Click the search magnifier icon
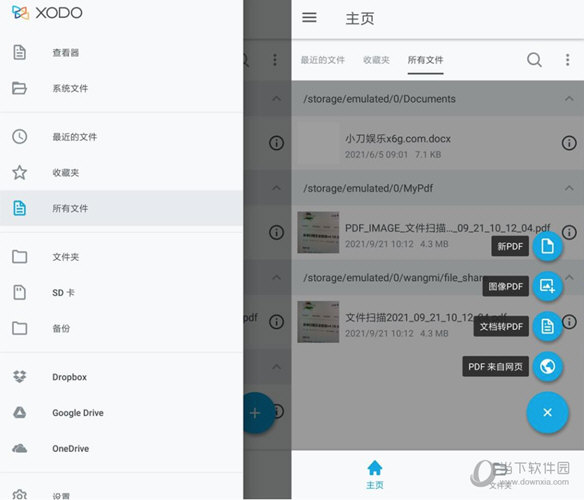Image resolution: width=584 pixels, height=500 pixels. point(534,60)
